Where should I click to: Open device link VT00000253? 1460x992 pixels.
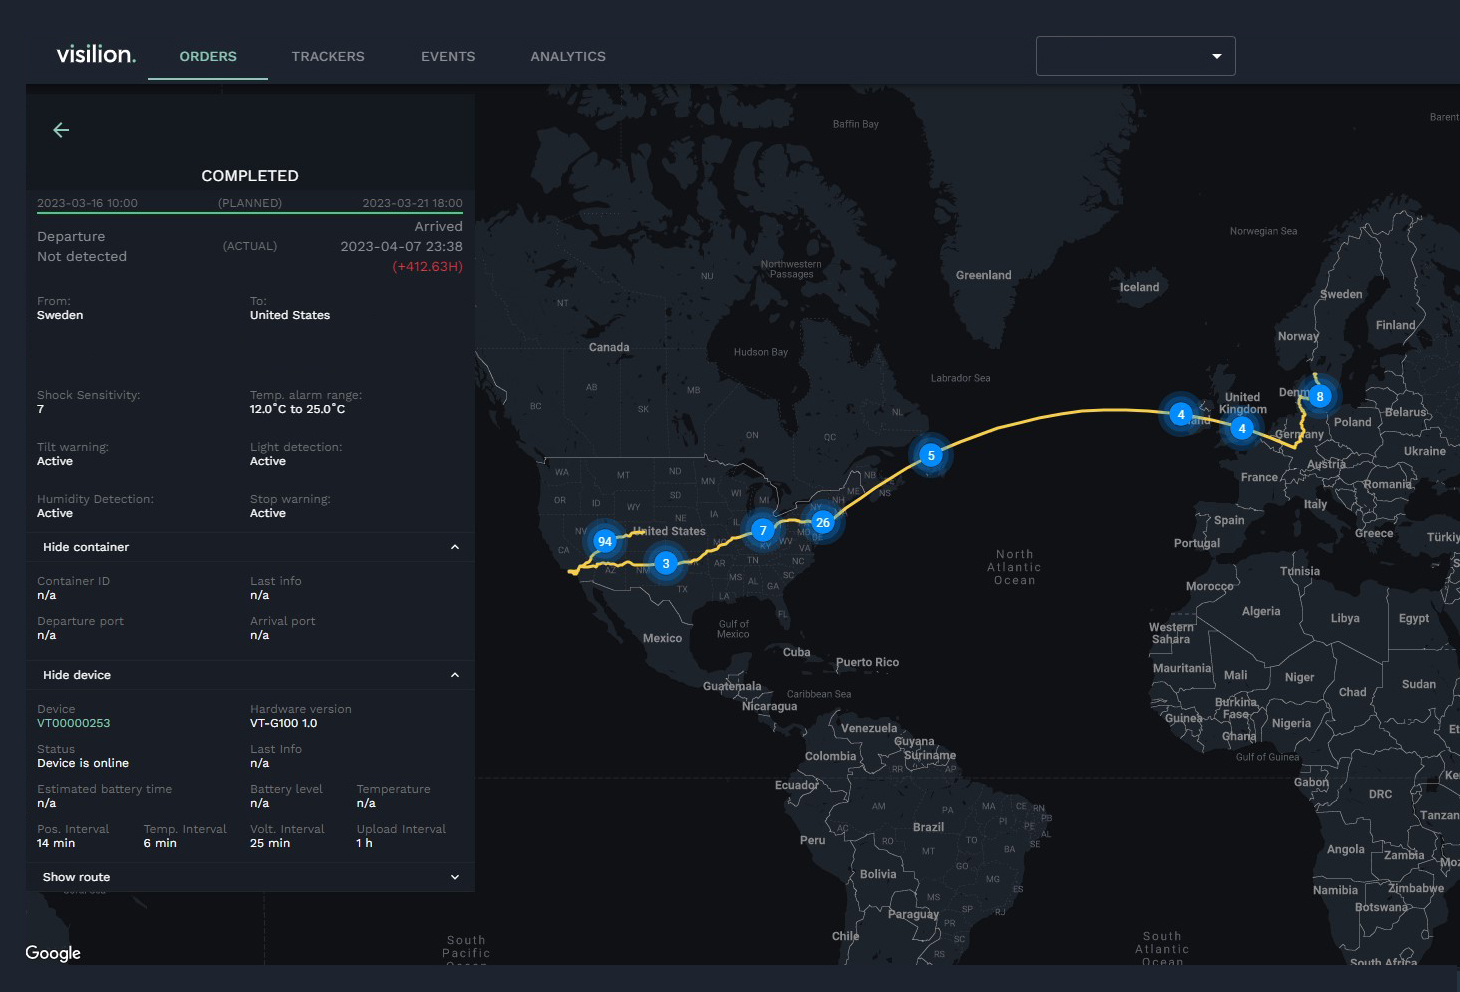(74, 723)
